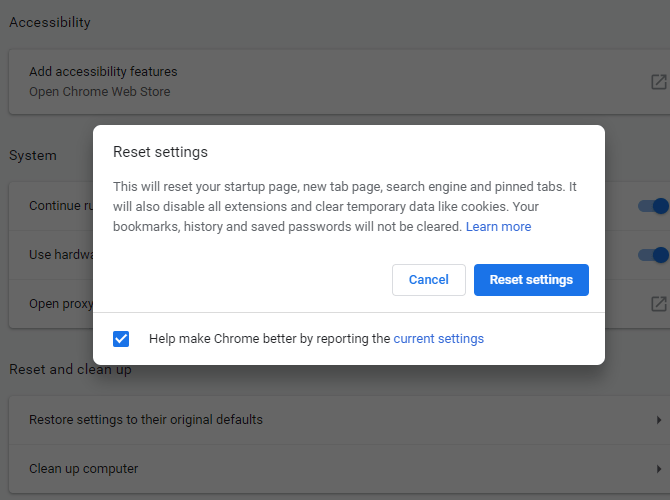670x500 pixels.
Task: Click the Accessibility section heading
Action: pyautogui.click(x=50, y=22)
